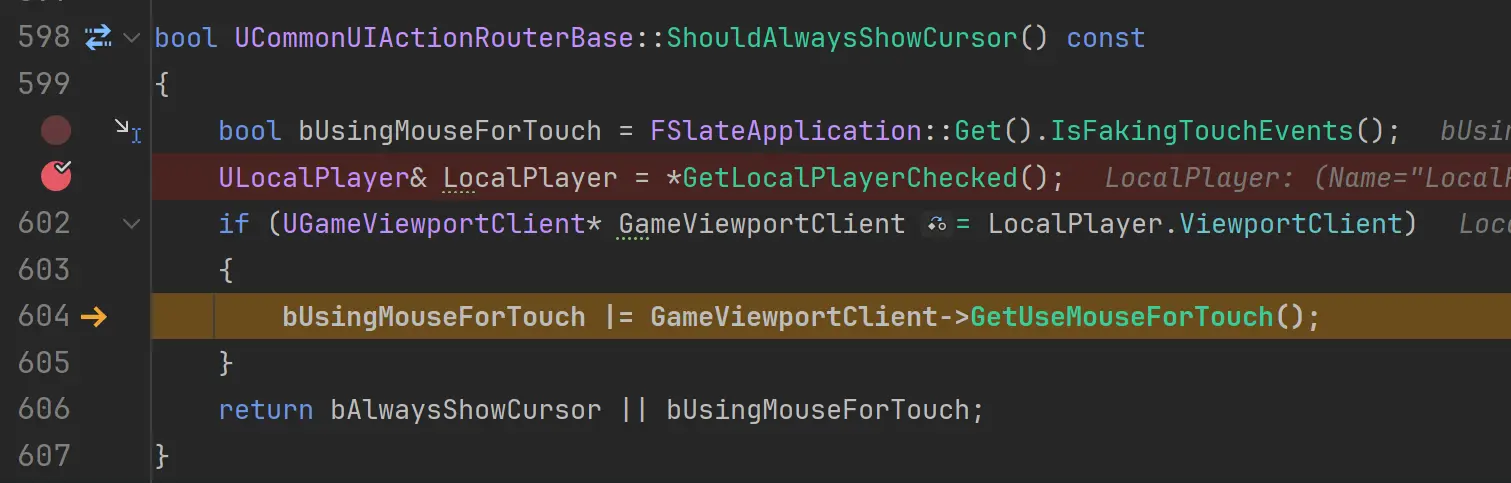The height and width of the screenshot is (483, 1511).
Task: Click the GetLocalPlayerChecked function call
Action: 850,178
